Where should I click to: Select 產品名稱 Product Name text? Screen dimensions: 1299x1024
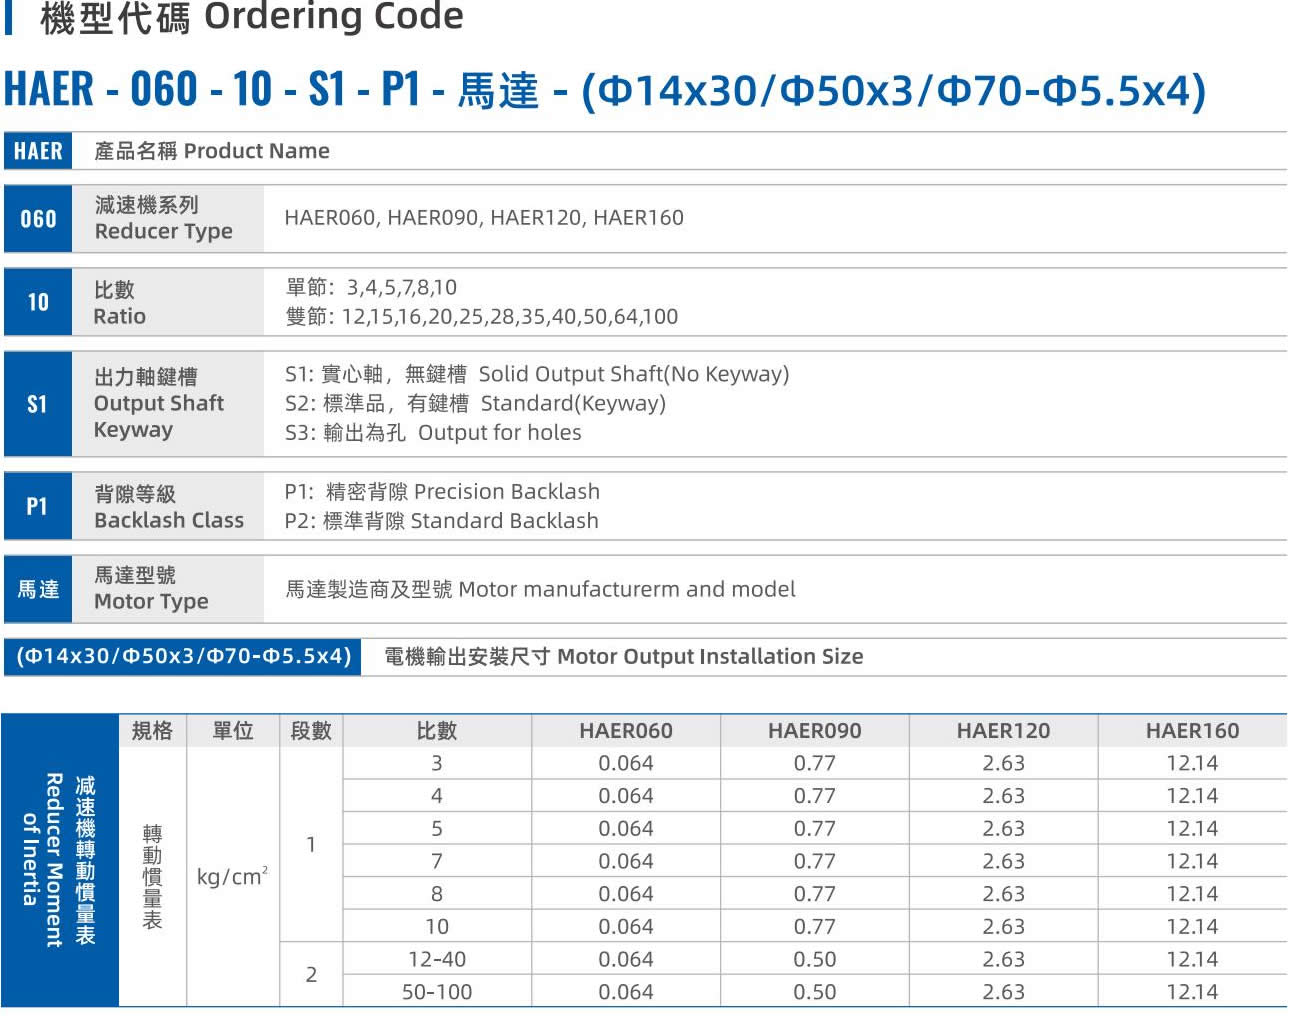pos(211,151)
